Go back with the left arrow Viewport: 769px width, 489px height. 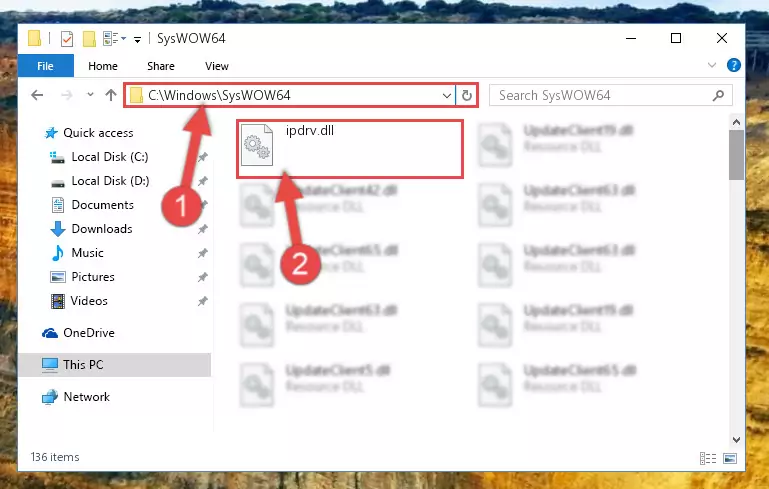click(x=37, y=95)
